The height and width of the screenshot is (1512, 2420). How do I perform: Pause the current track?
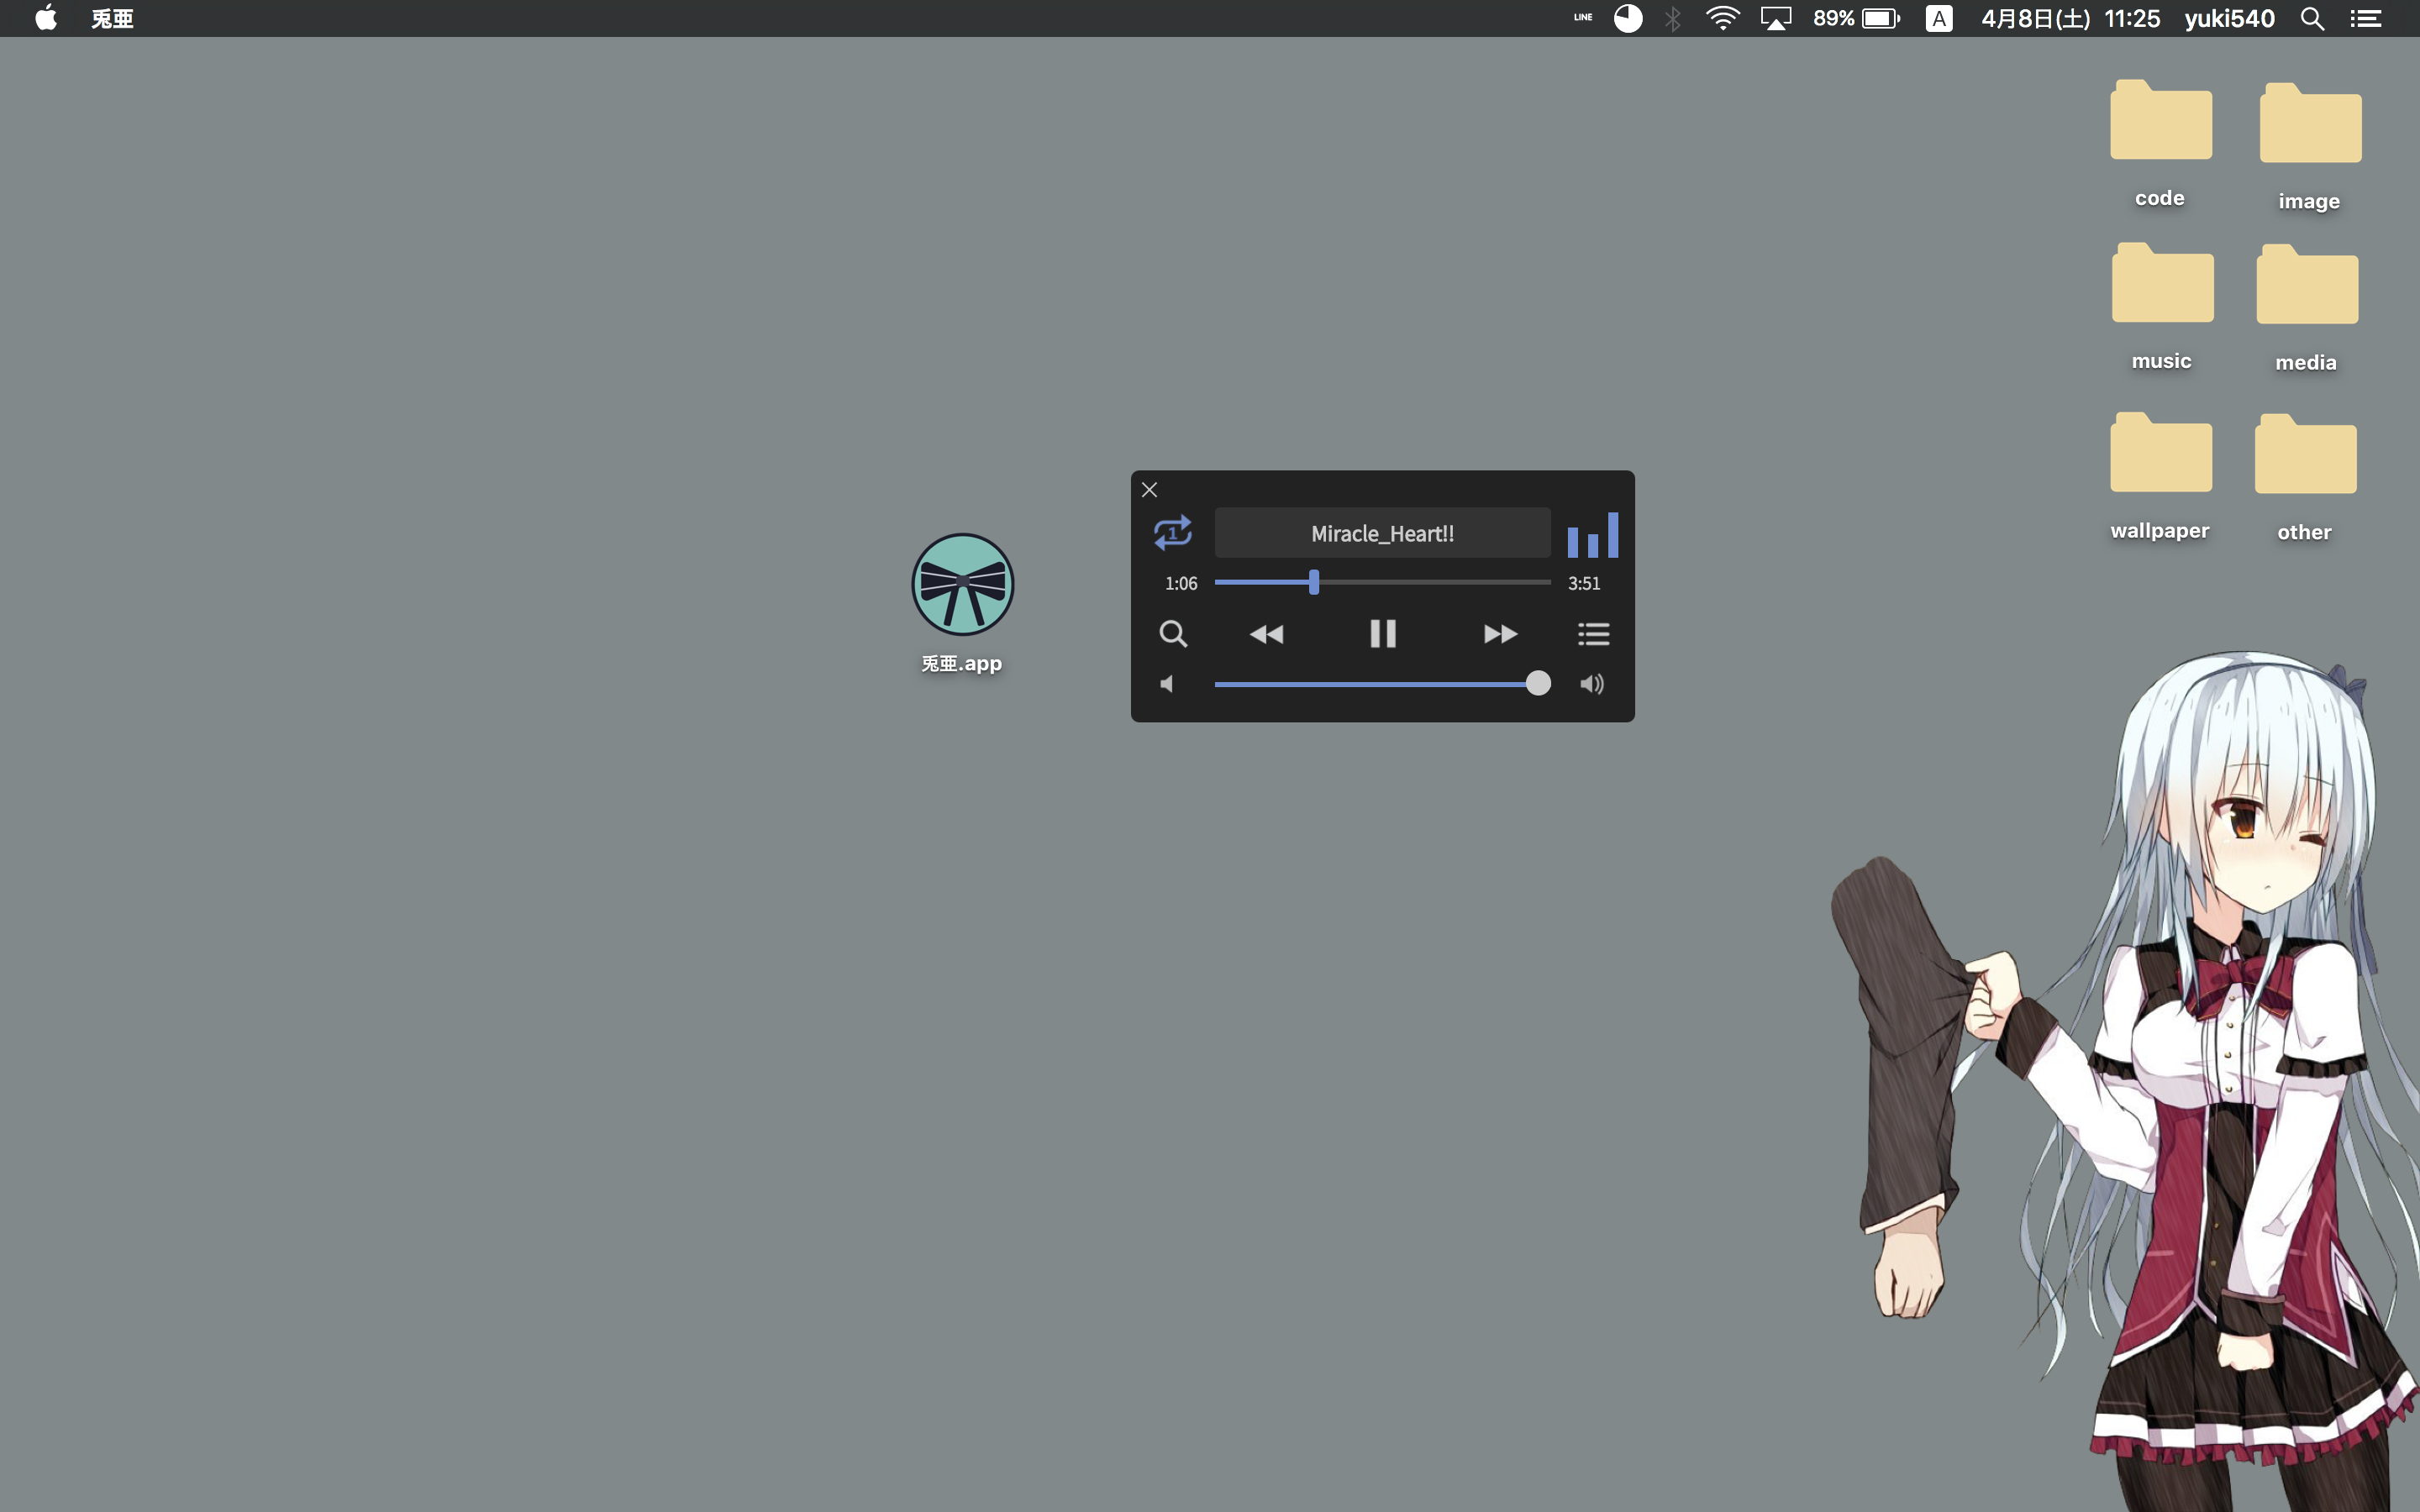click(1382, 633)
